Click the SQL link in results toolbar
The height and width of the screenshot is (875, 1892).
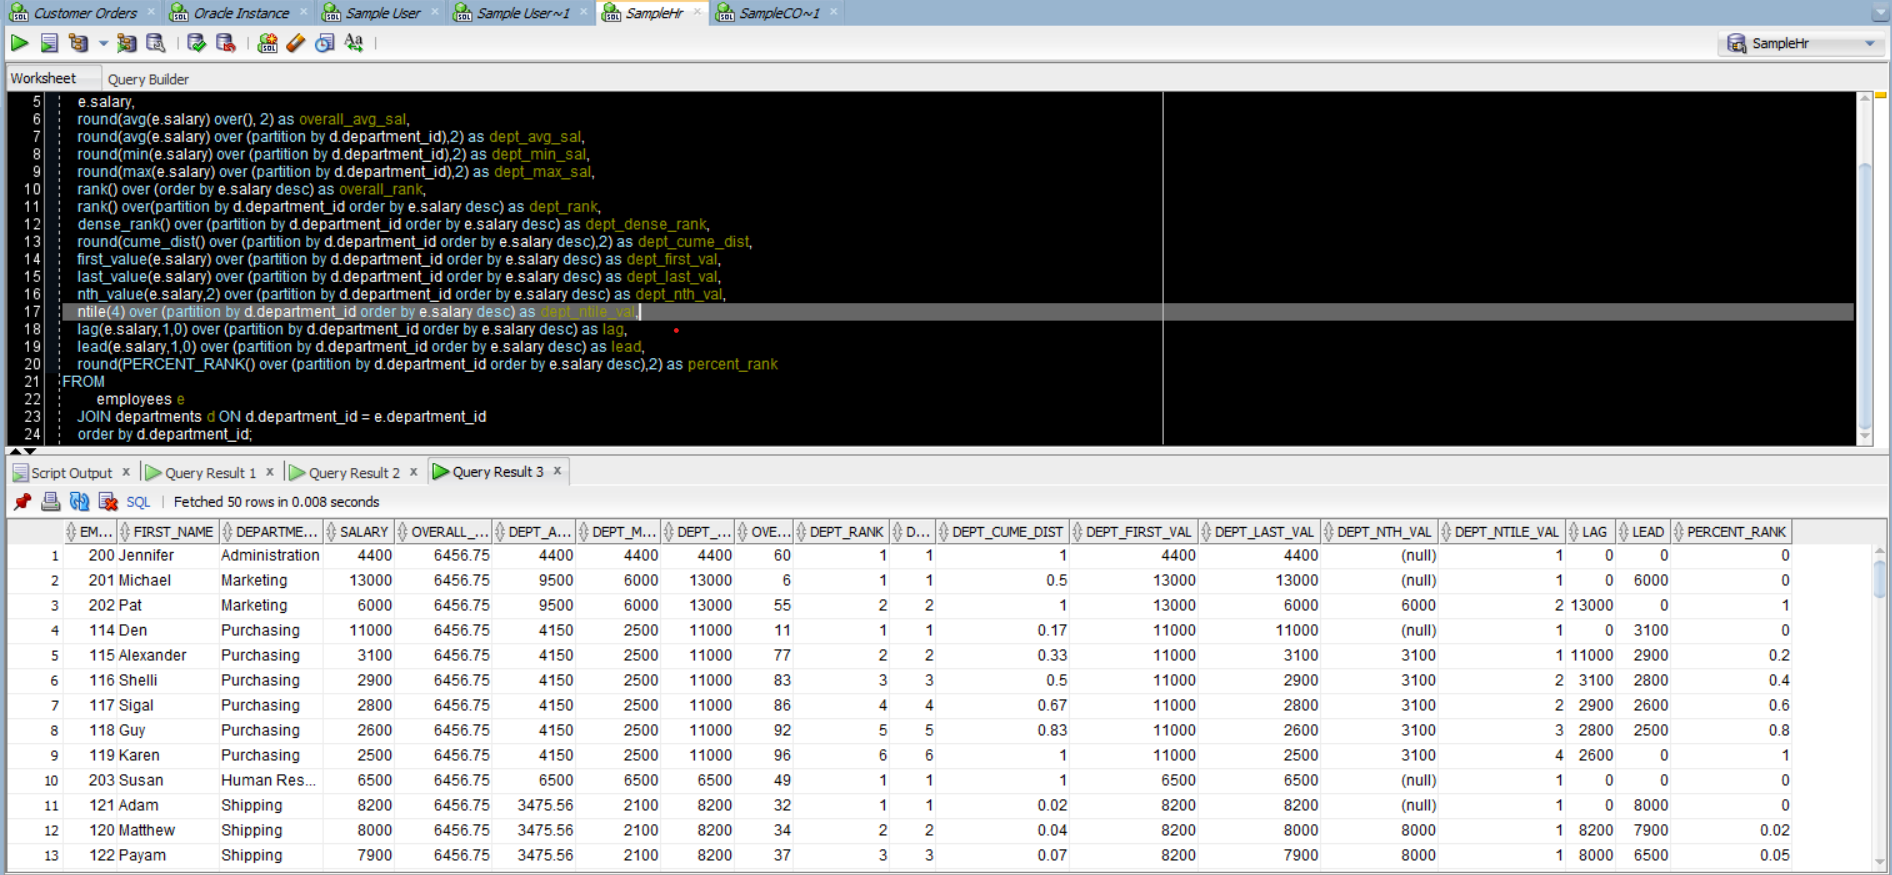tap(138, 502)
